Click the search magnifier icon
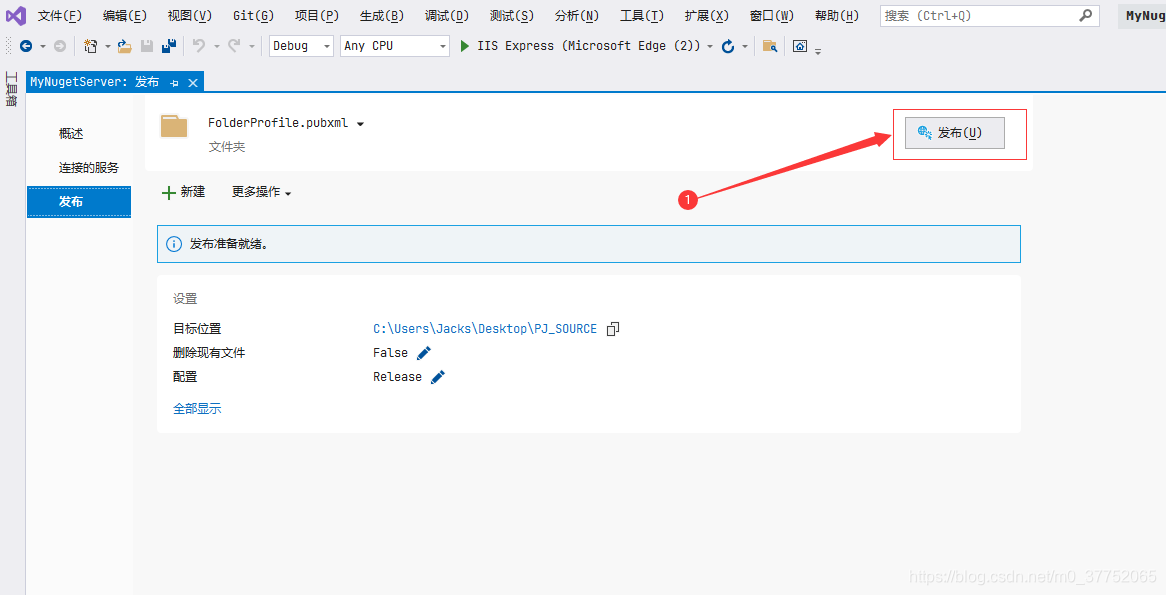Image resolution: width=1166 pixels, height=595 pixels. (1086, 15)
